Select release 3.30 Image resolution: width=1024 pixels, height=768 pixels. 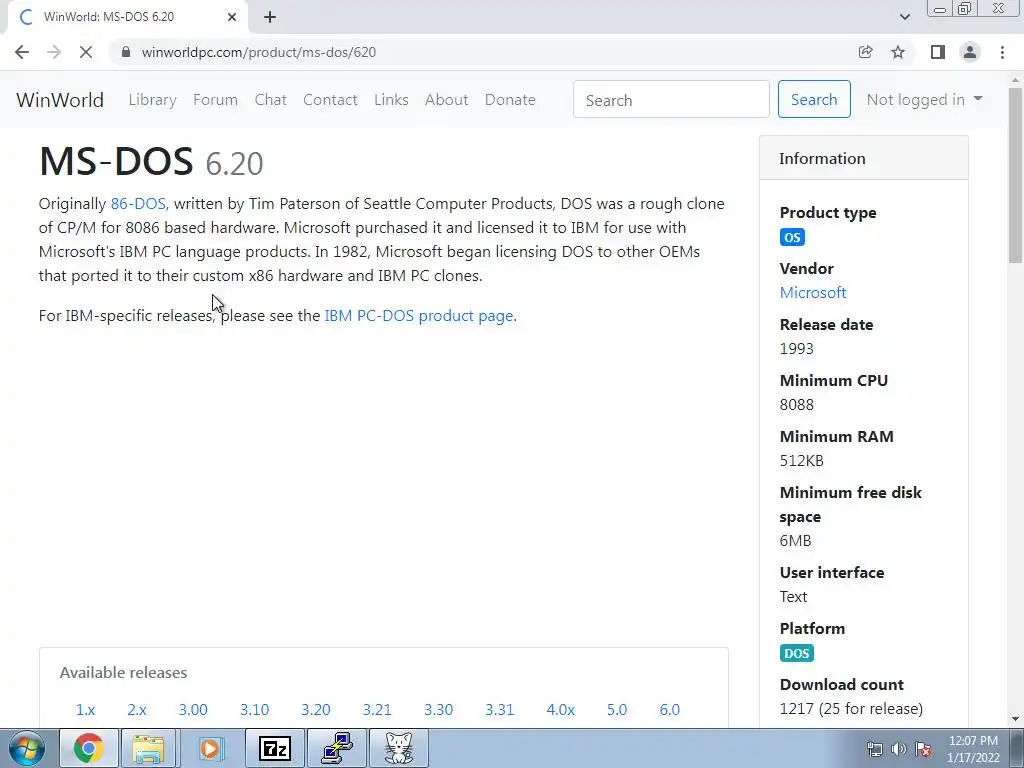click(x=439, y=709)
